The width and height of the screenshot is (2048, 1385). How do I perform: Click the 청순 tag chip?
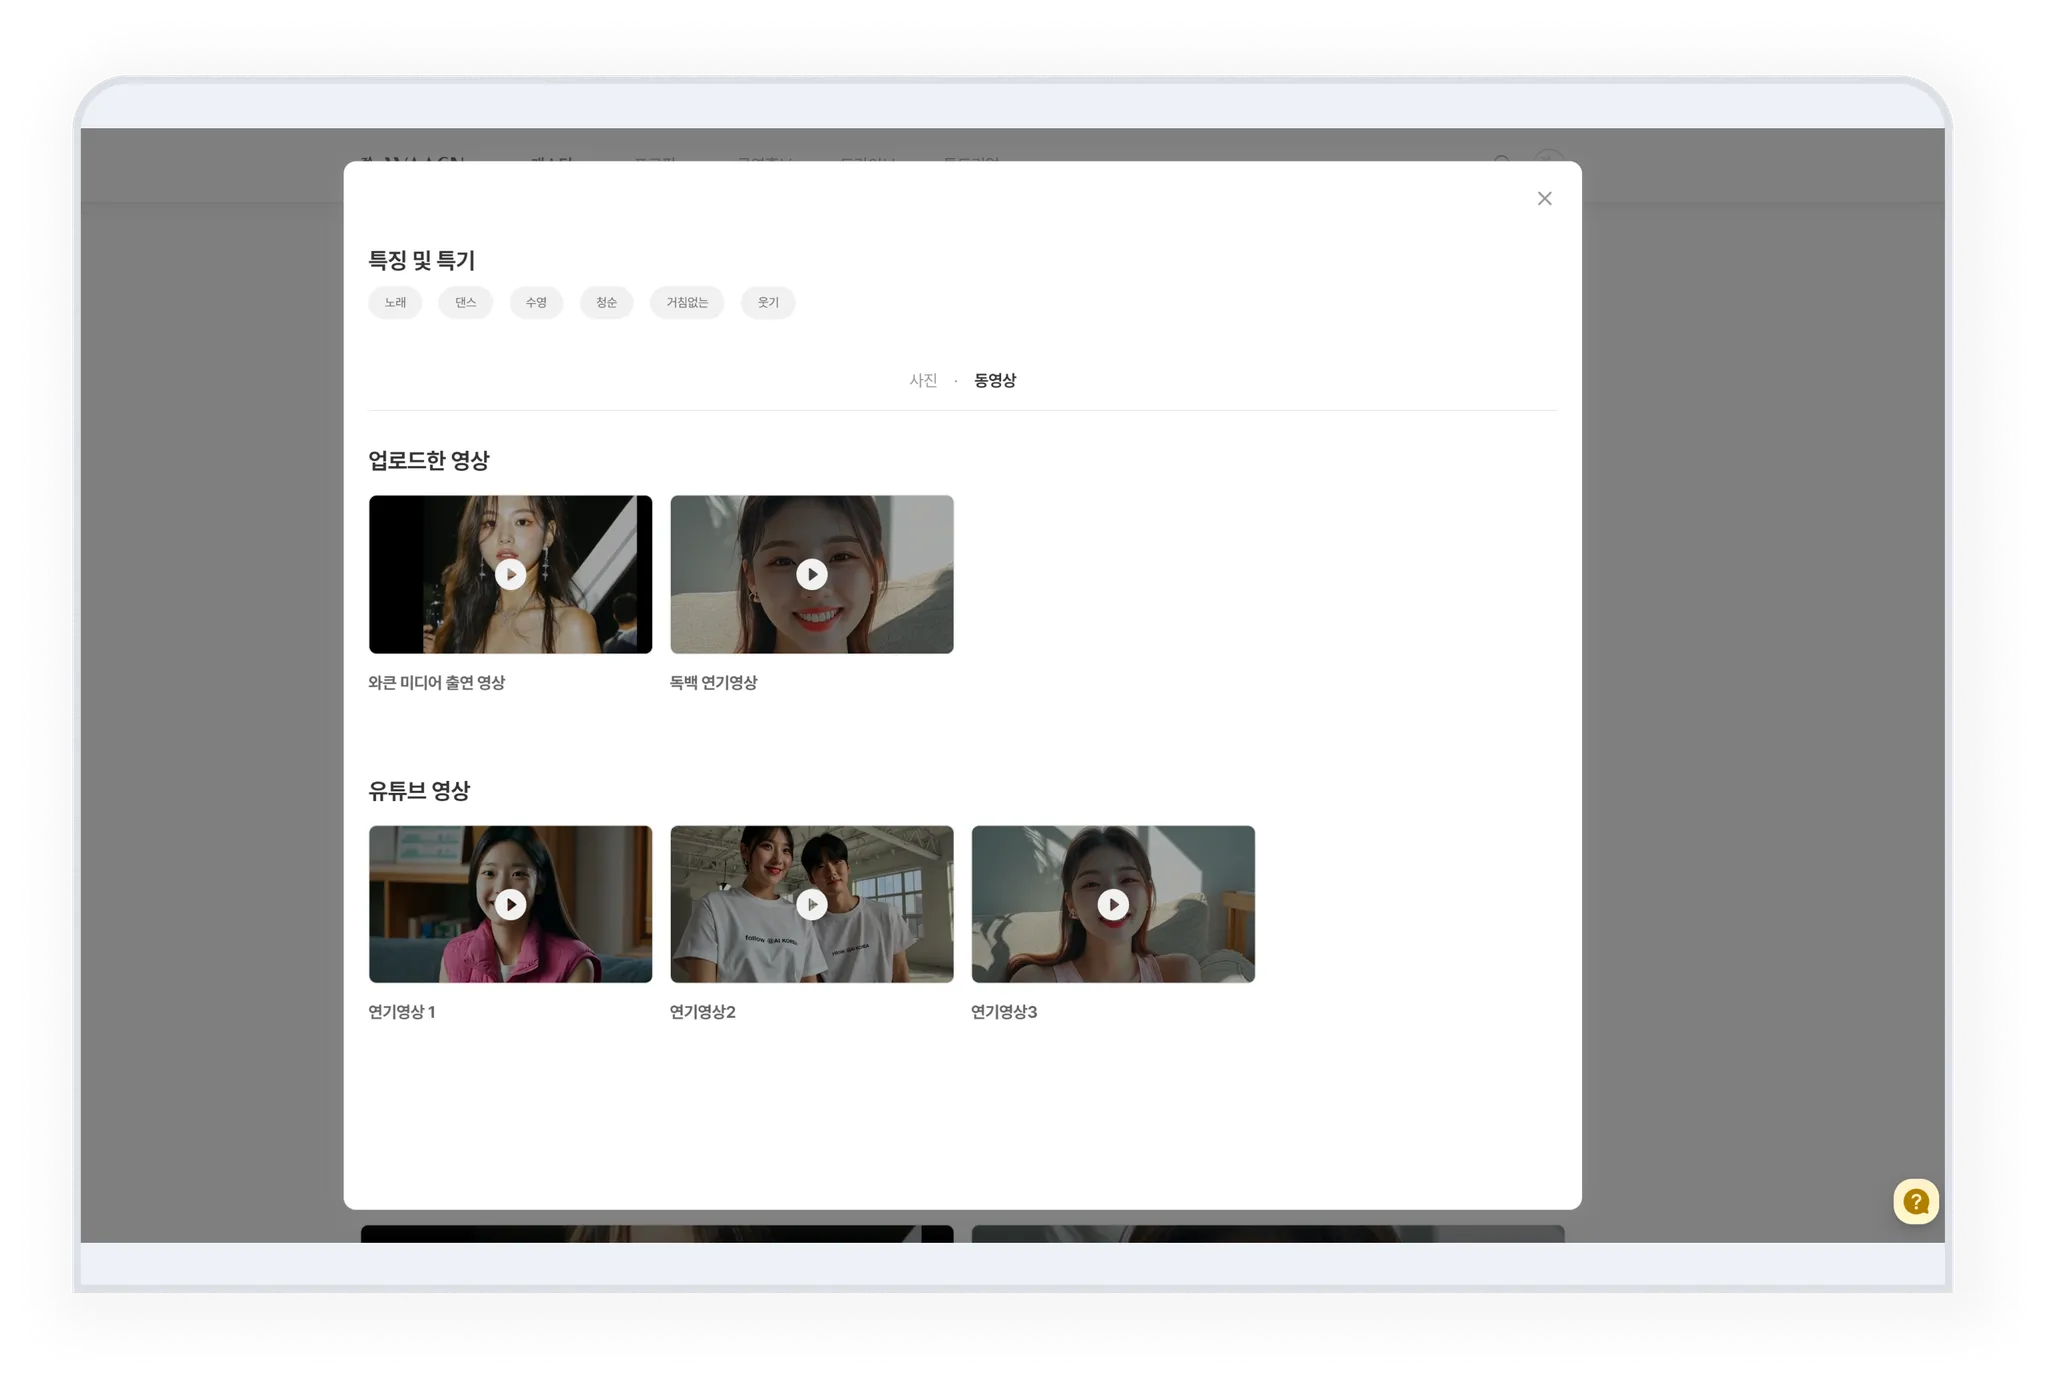tap(606, 302)
